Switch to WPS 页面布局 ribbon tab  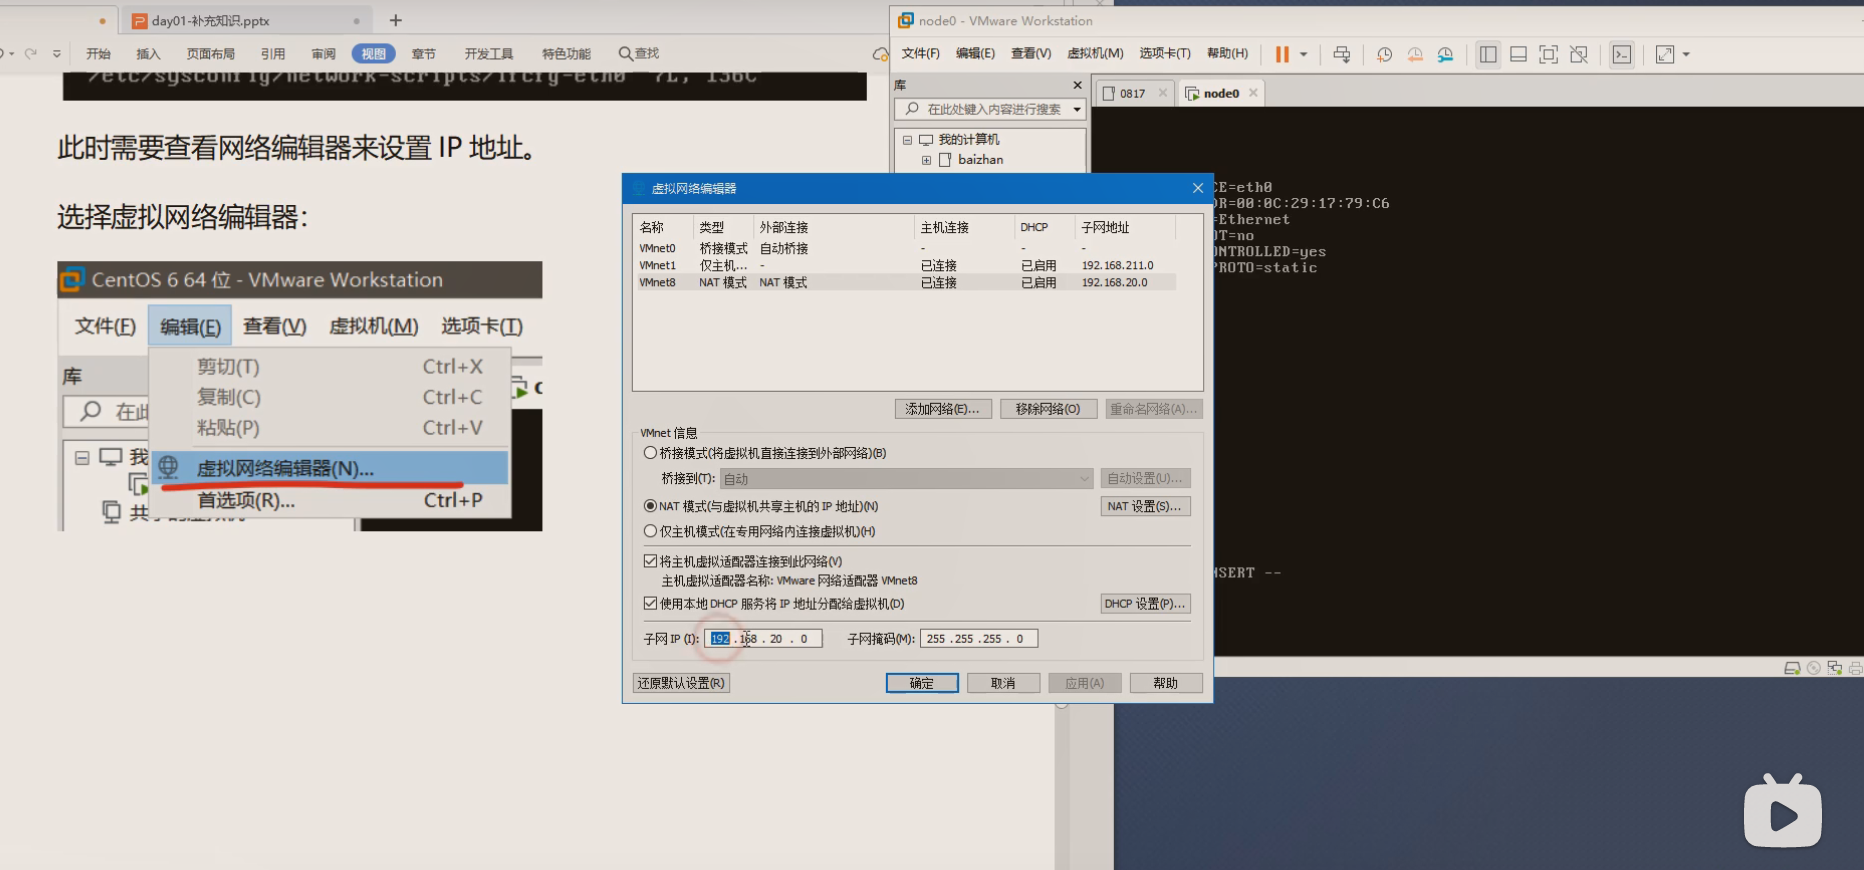[x=210, y=54]
